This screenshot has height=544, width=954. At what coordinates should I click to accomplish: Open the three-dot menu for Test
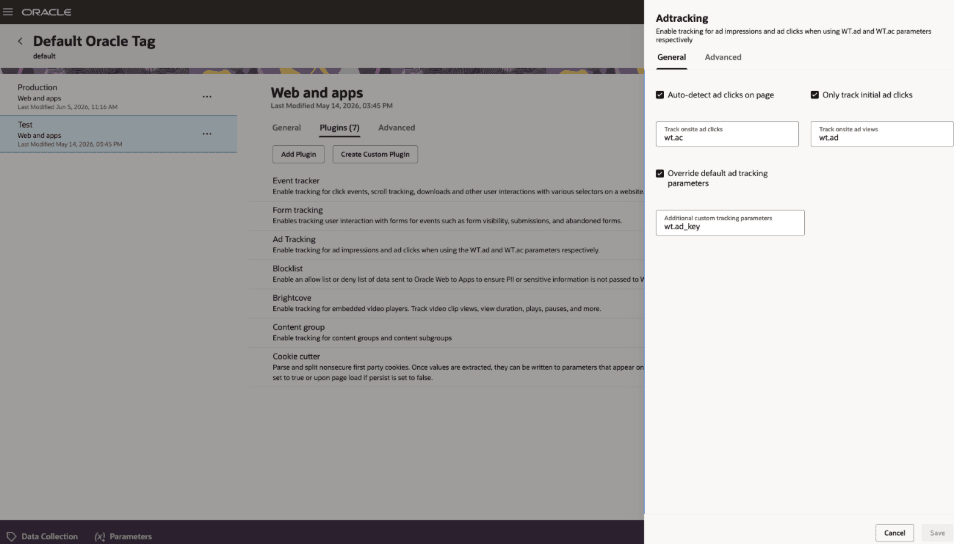point(207,134)
